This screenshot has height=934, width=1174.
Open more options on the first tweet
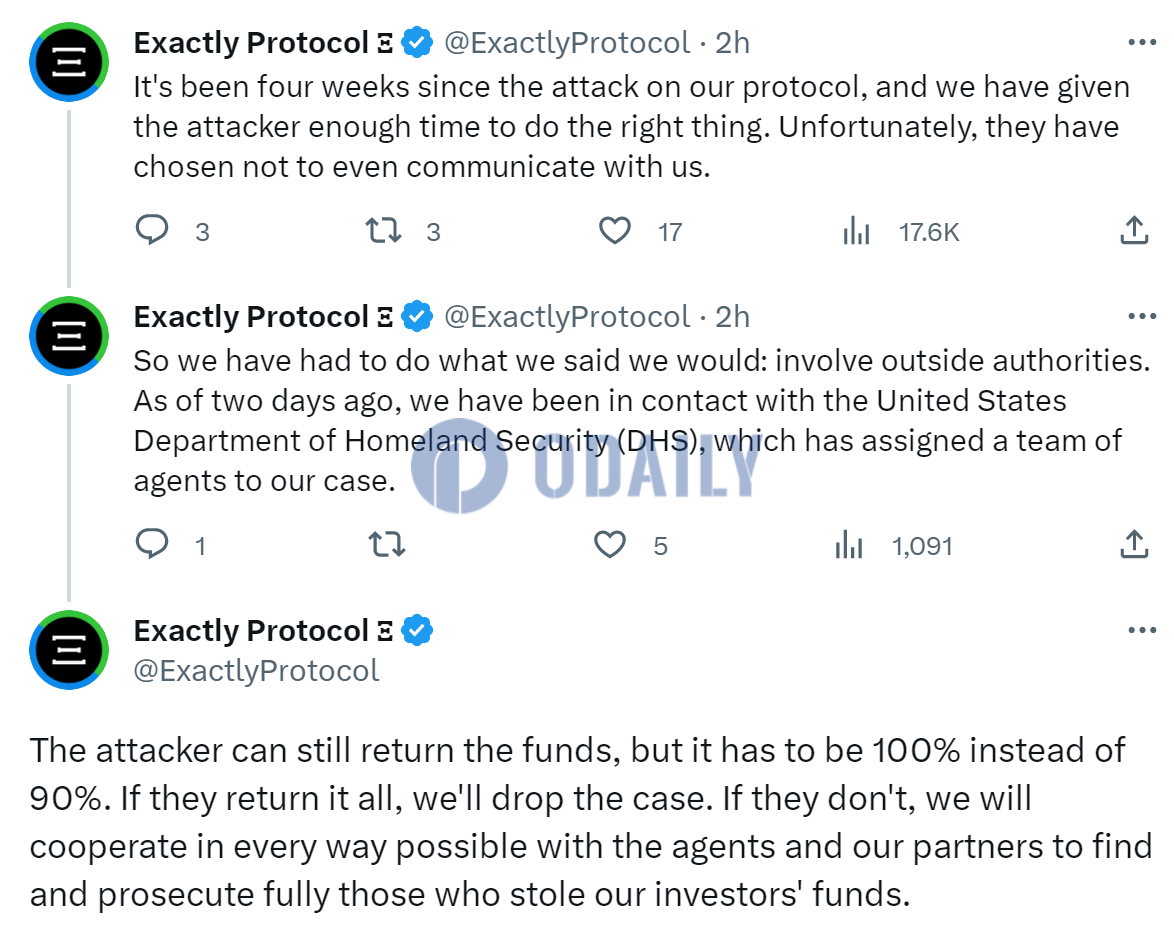(1143, 42)
